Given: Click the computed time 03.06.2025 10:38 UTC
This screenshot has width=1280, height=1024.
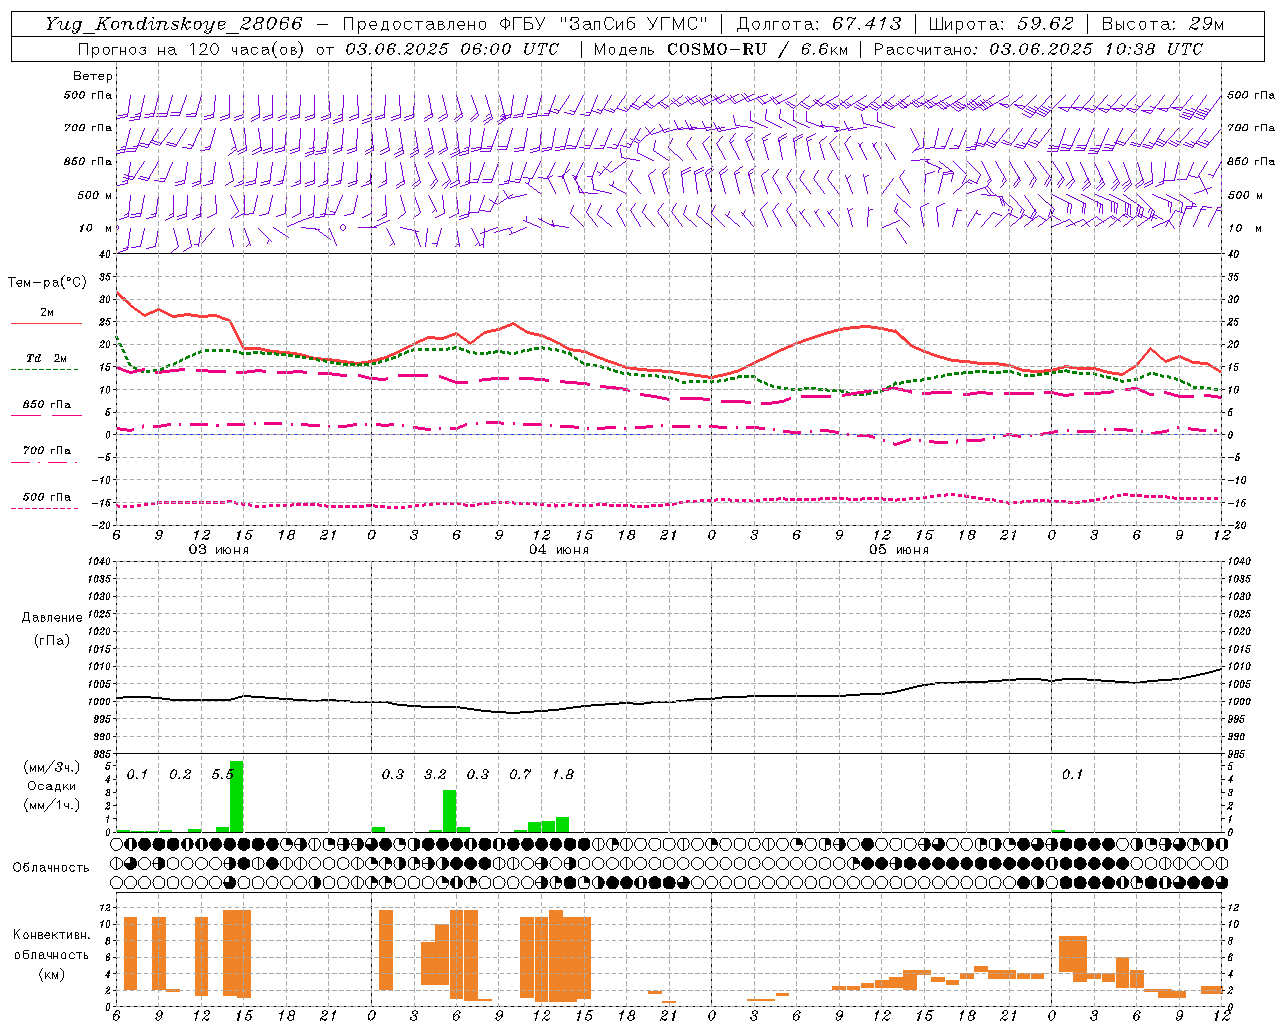Looking at the screenshot, I should (1096, 49).
